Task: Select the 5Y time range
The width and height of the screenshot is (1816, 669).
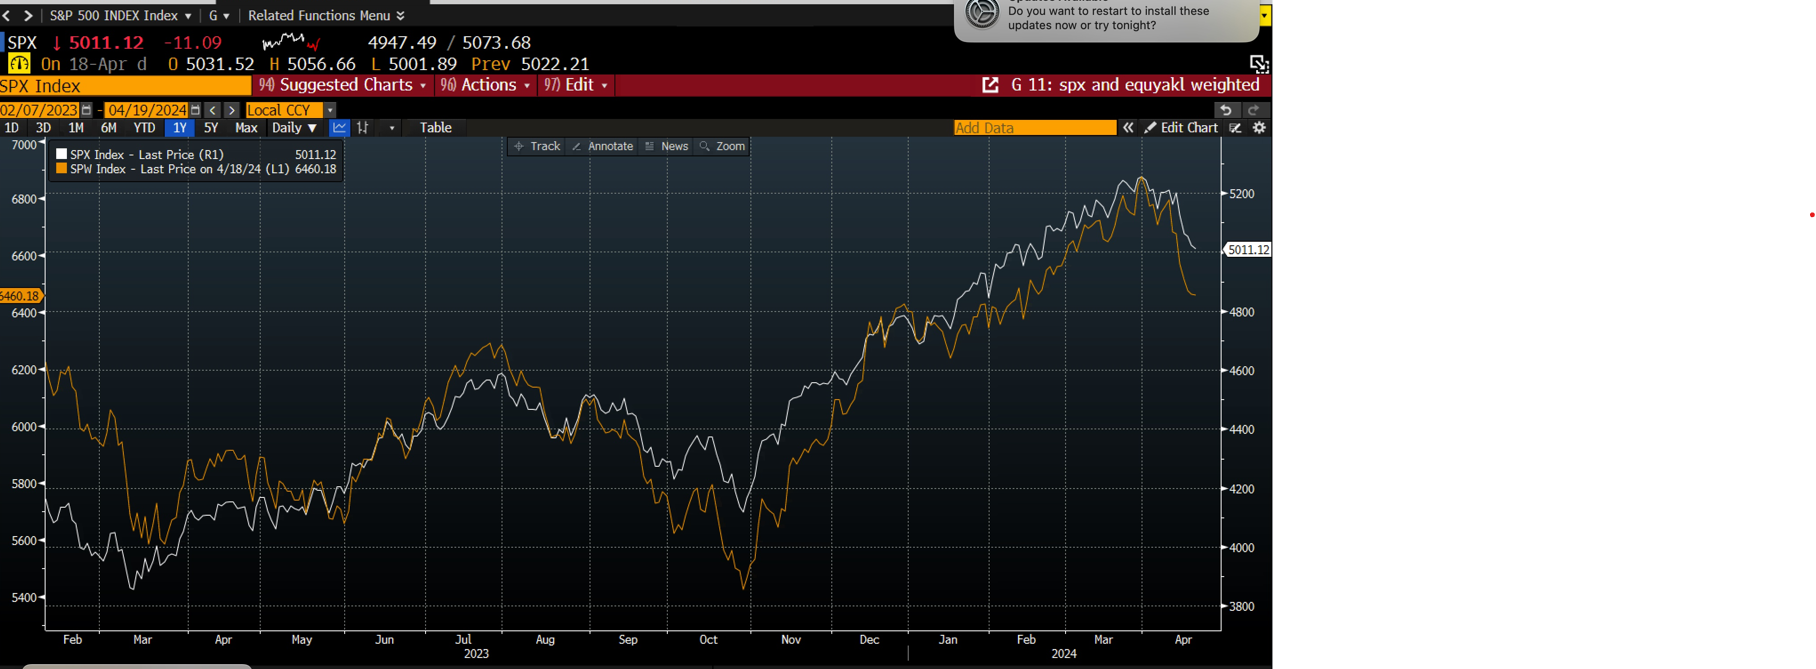Action: tap(211, 128)
